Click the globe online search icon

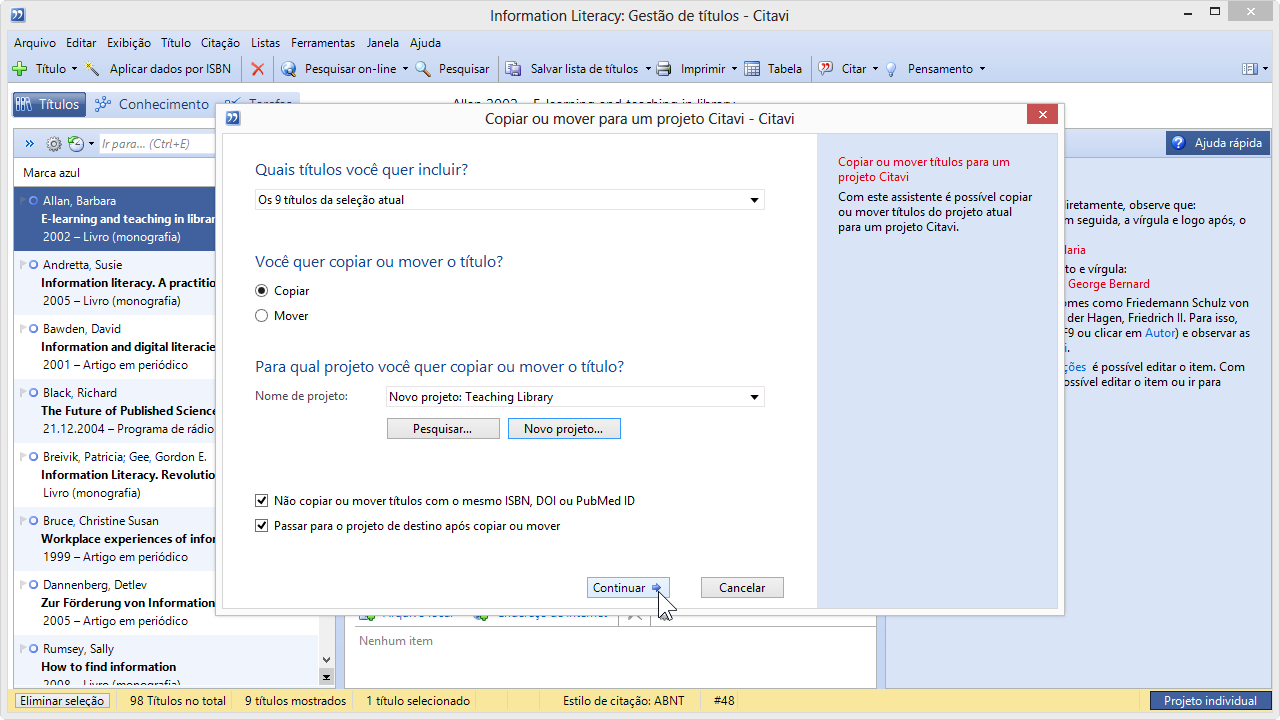[x=289, y=69]
